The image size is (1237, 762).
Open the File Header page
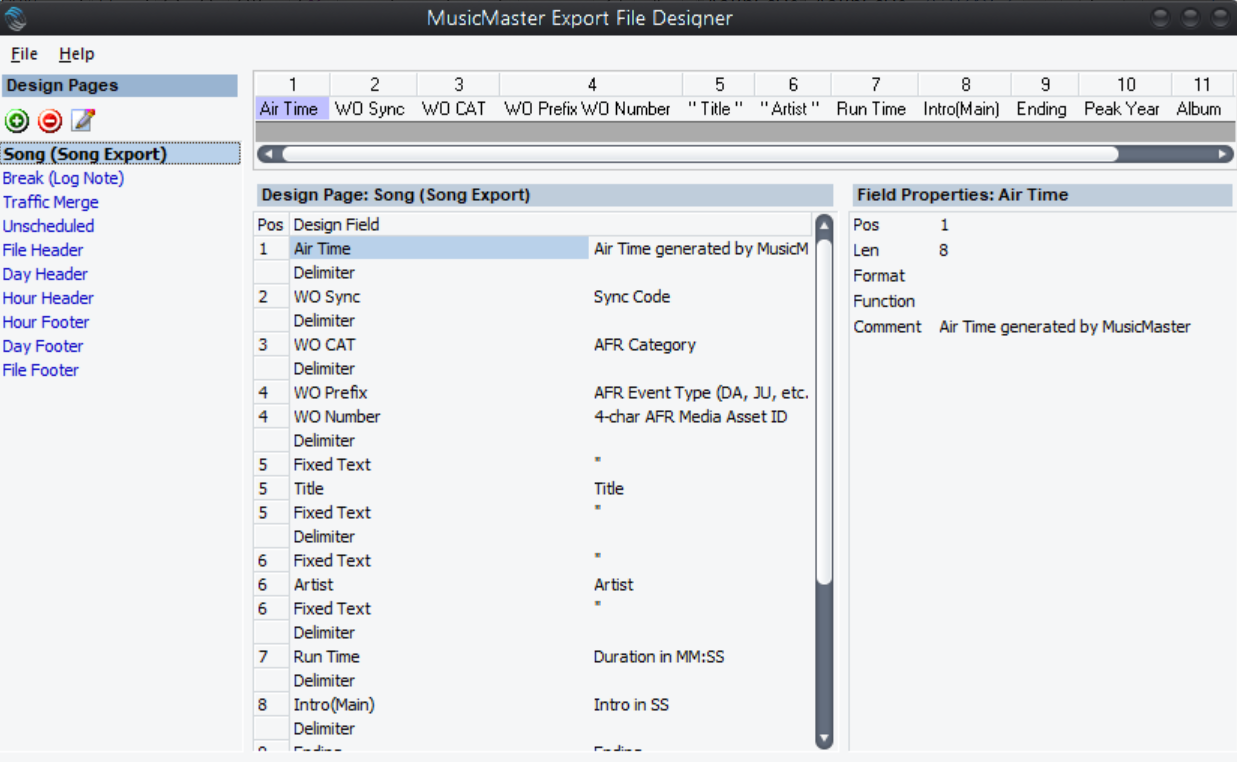[x=43, y=250]
